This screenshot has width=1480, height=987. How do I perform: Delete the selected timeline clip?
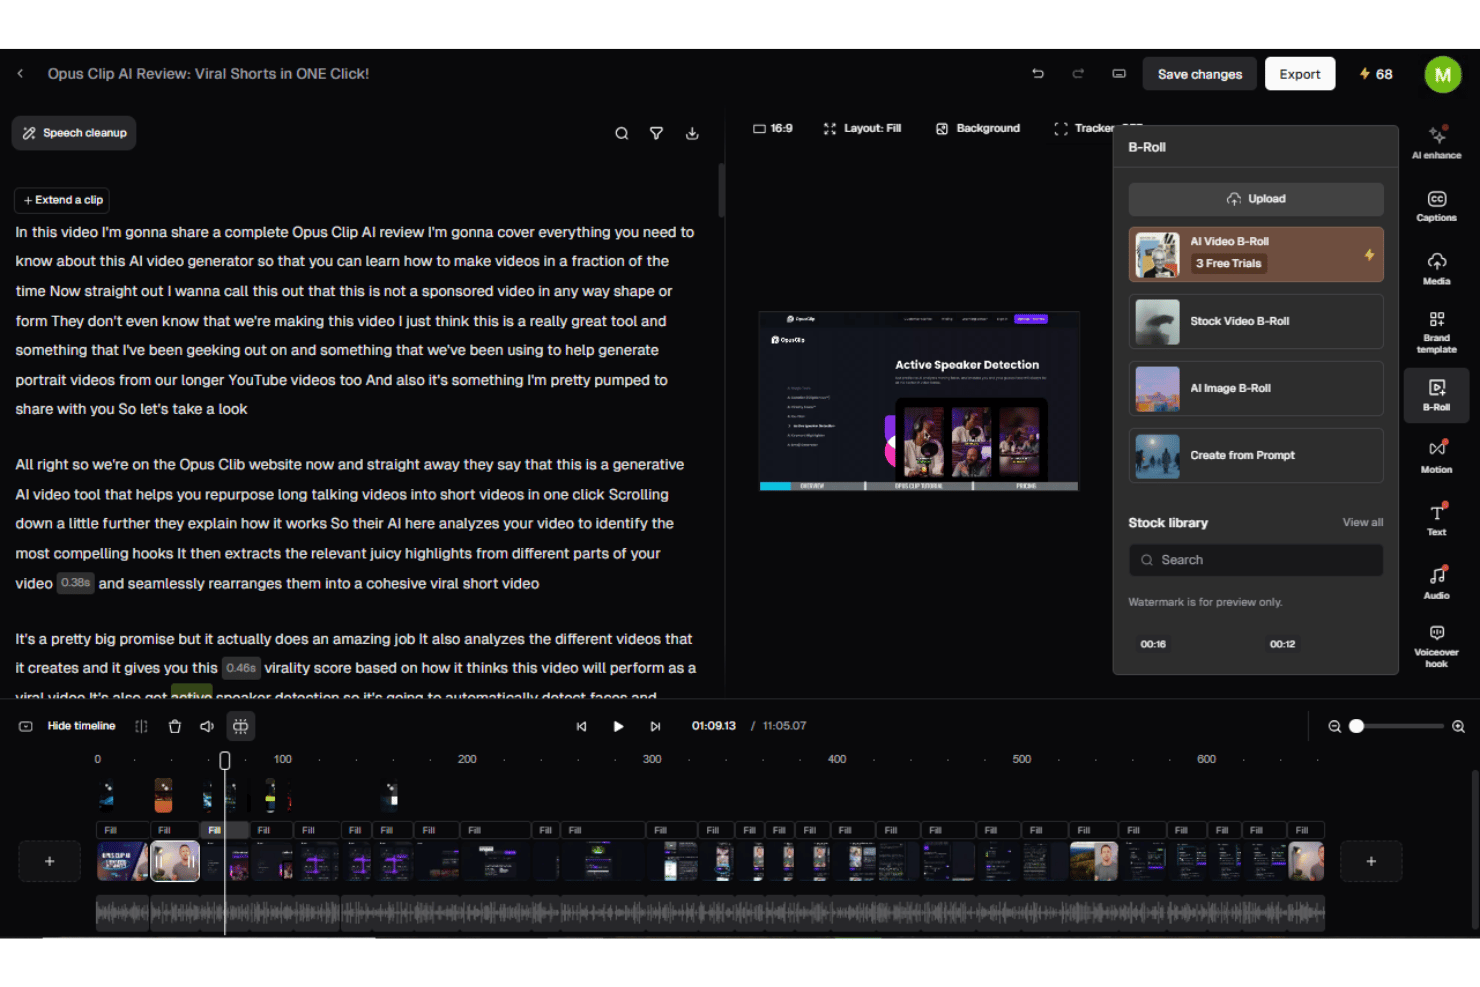[x=175, y=727]
